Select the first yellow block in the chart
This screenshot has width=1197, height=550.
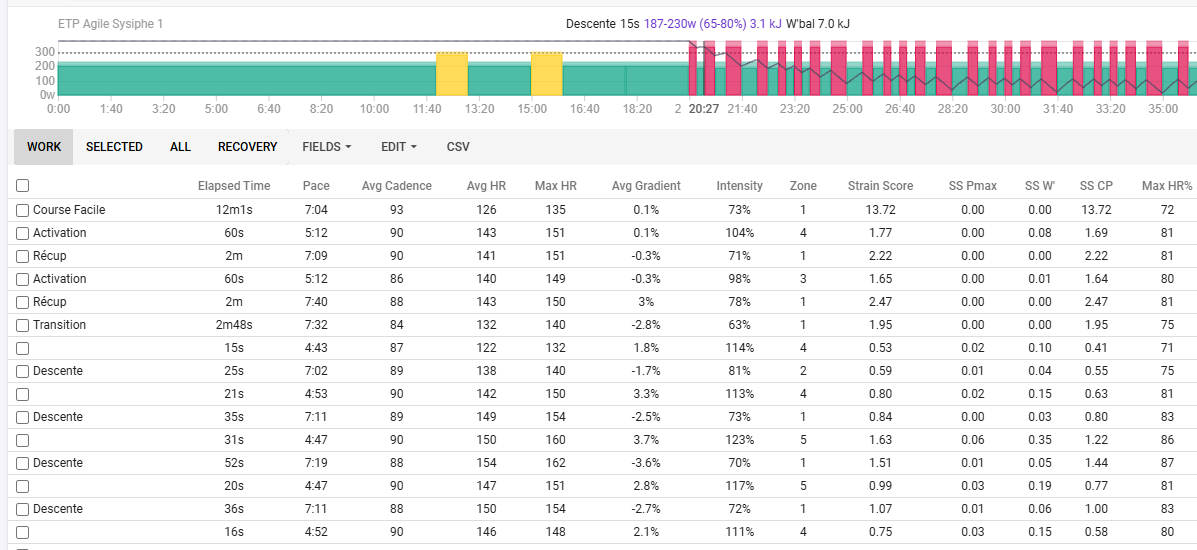pos(452,73)
